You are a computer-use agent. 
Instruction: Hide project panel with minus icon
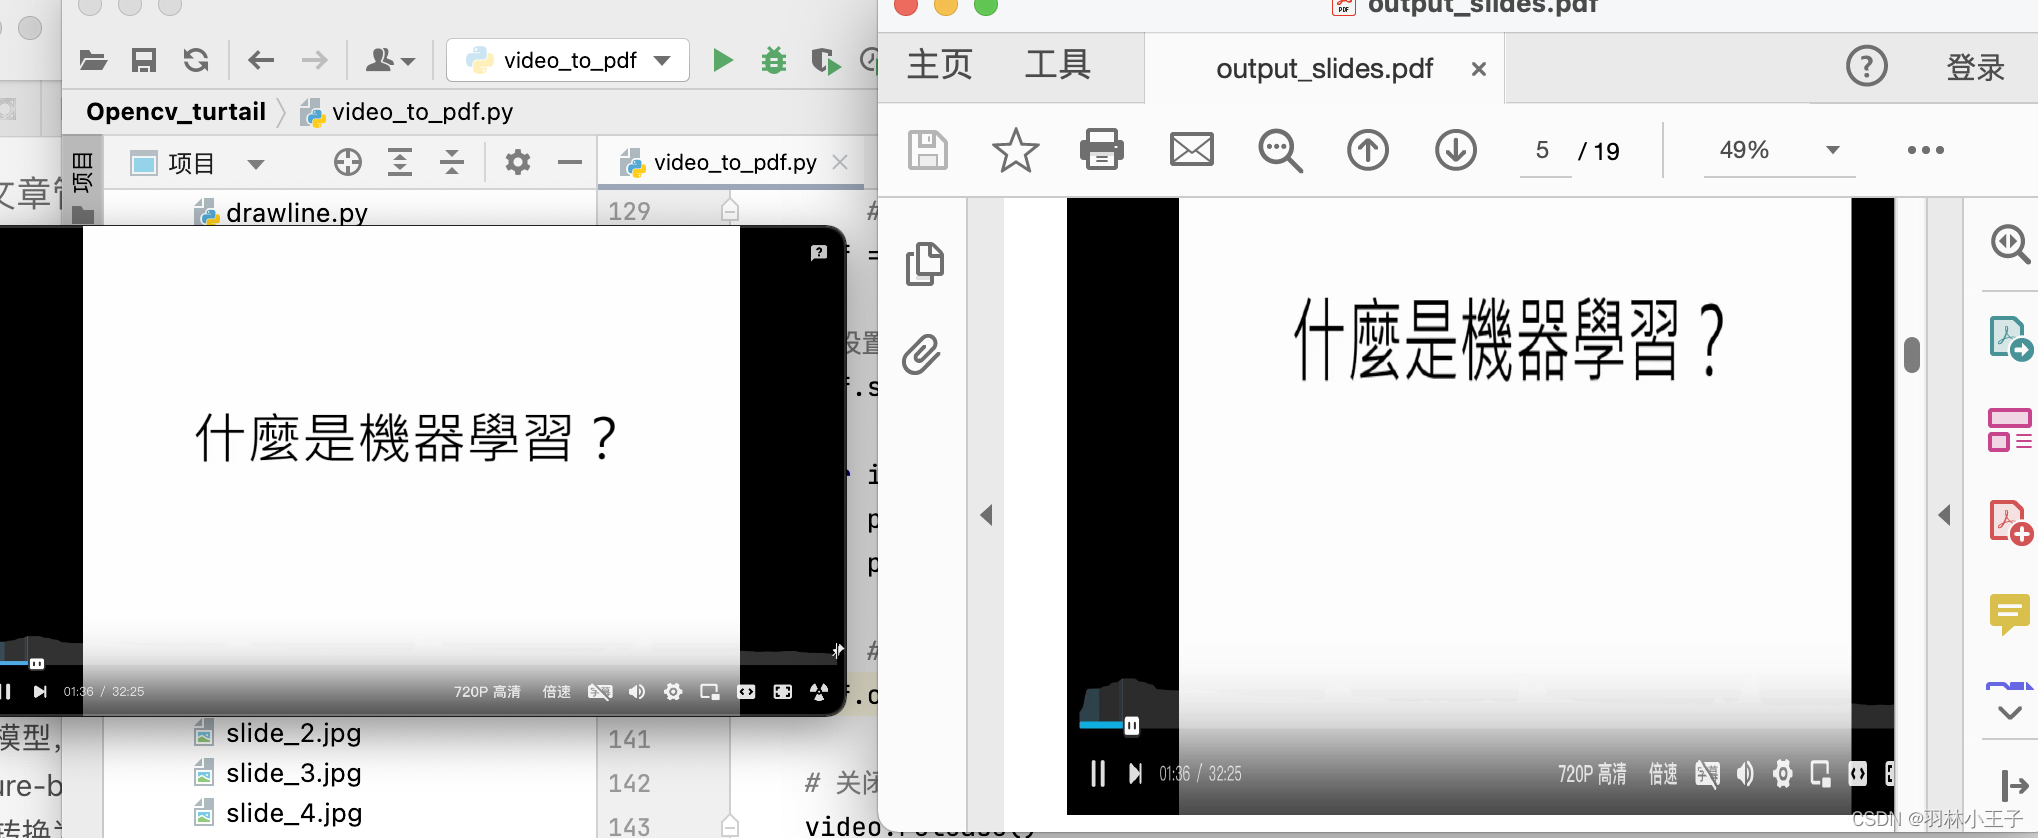click(x=570, y=162)
